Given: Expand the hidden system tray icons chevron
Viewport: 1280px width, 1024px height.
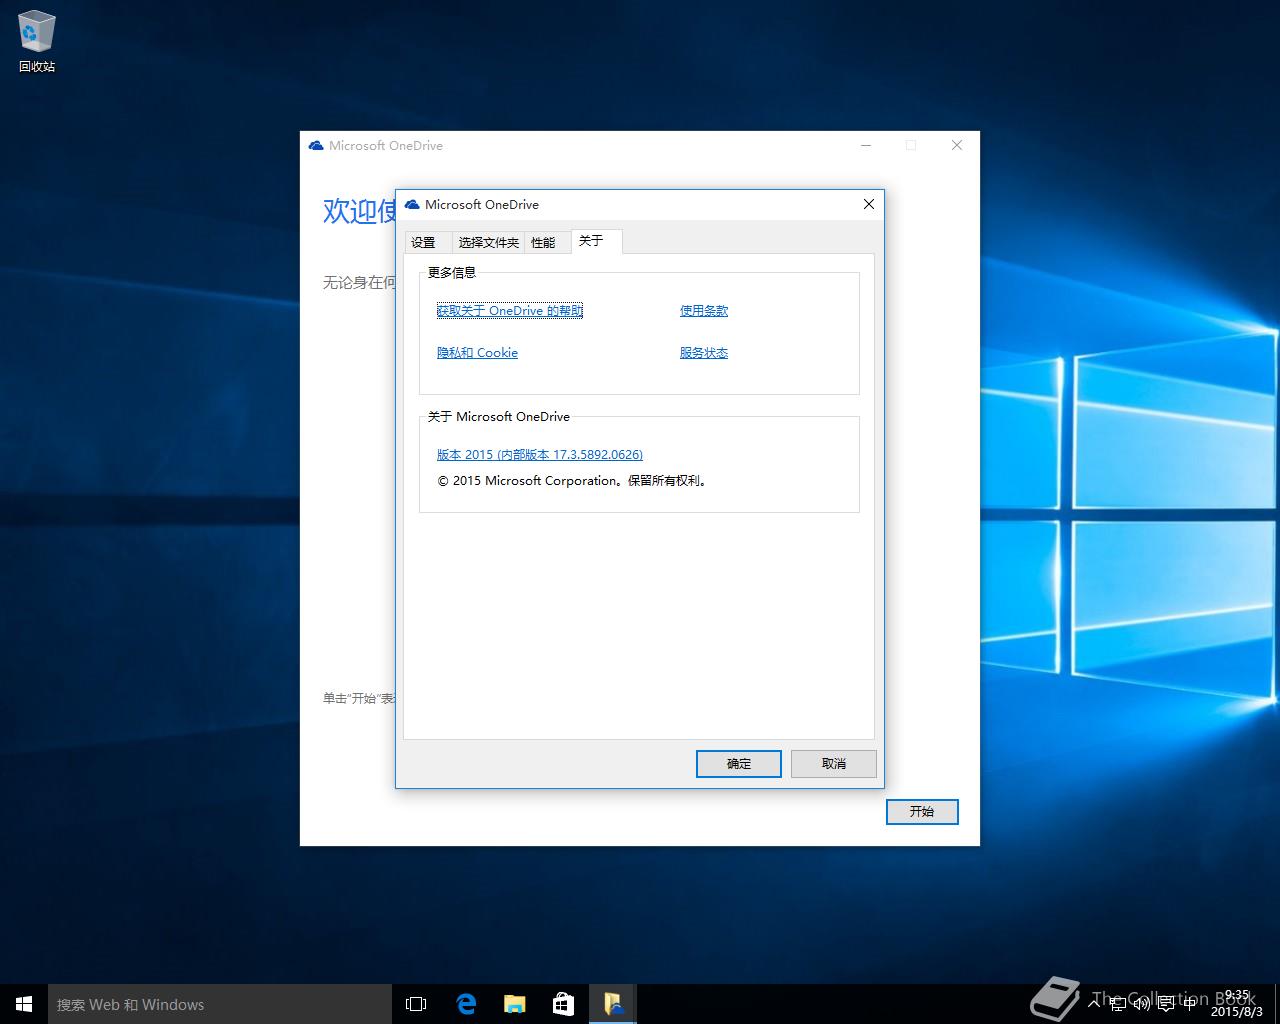Looking at the screenshot, I should (x=1096, y=1003).
